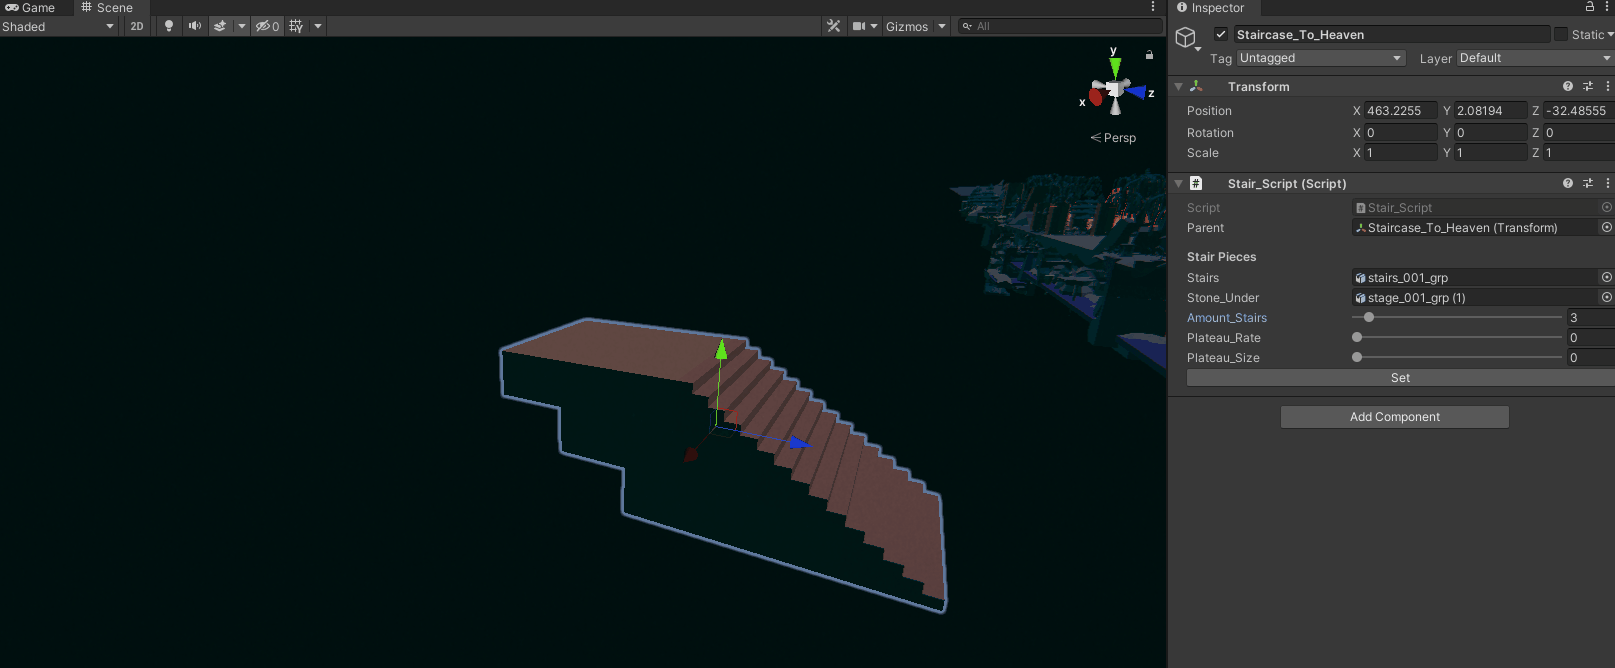1615x668 pixels.
Task: Click the scene view lock icon
Action: (1149, 55)
